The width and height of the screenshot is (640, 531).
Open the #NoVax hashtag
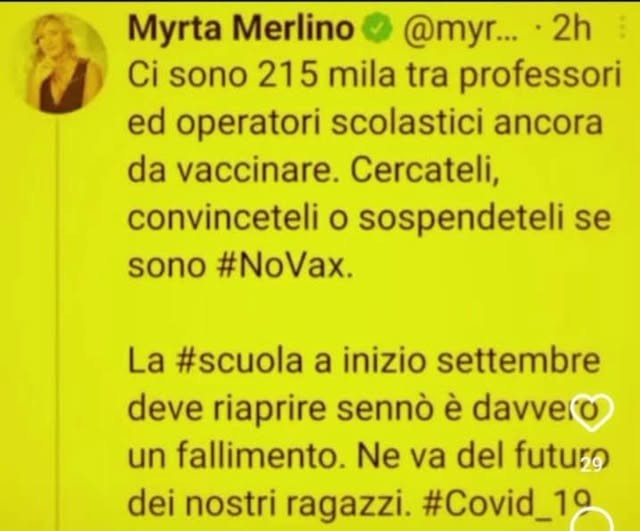click(x=282, y=265)
